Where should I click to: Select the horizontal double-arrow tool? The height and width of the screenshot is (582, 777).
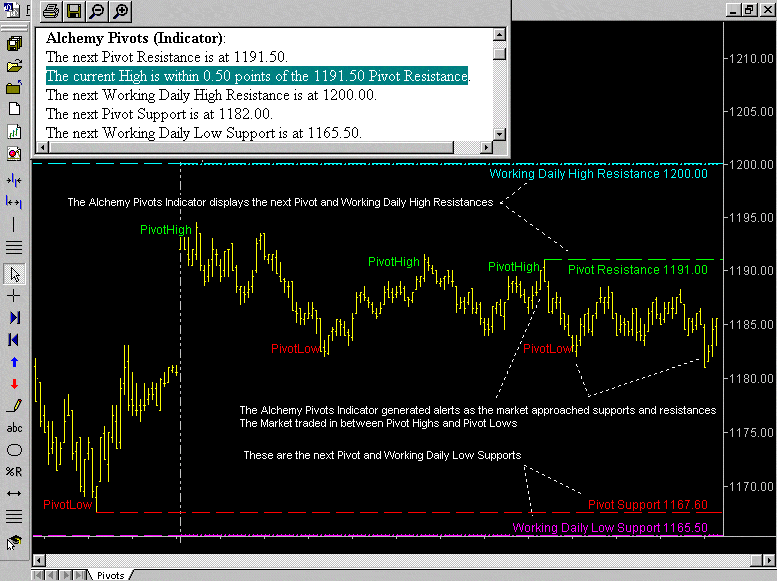click(14, 493)
